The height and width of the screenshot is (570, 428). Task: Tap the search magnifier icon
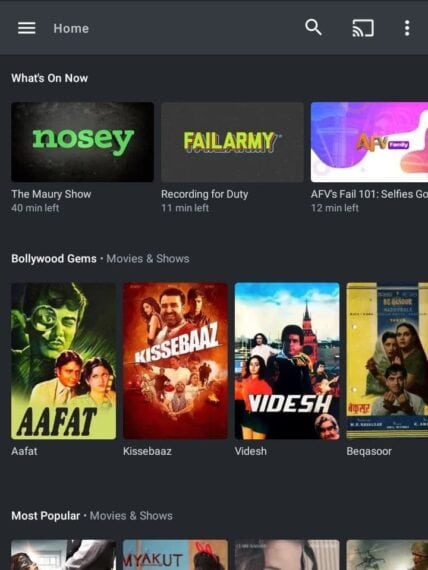(x=313, y=27)
